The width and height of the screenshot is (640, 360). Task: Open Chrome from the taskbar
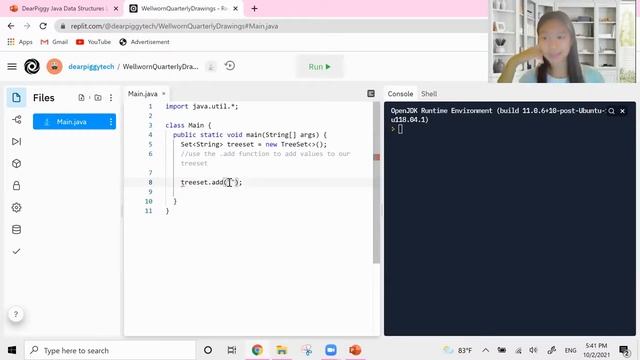click(x=257, y=350)
